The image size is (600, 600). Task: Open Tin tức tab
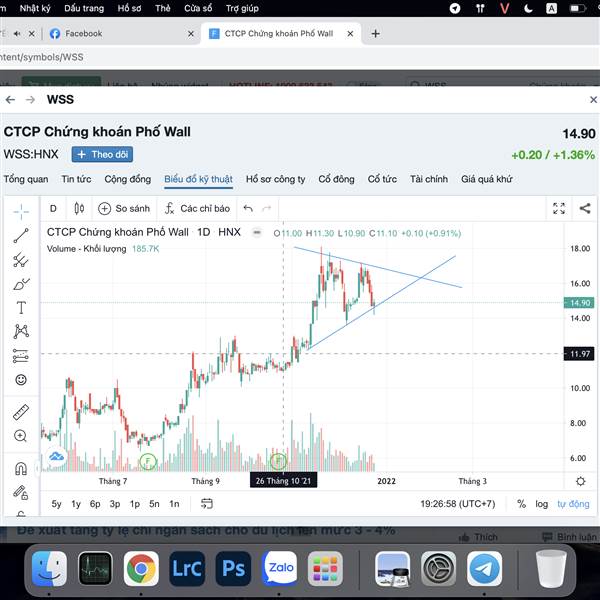(x=76, y=179)
